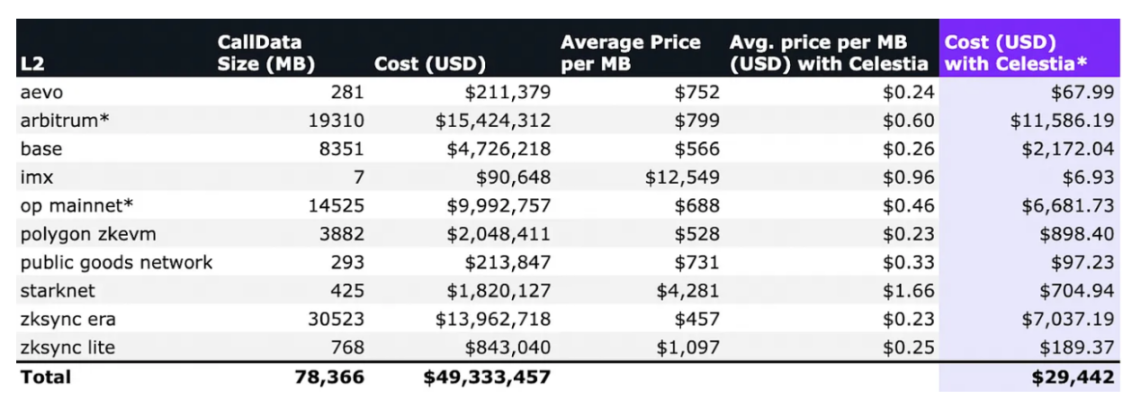Click the '$4,726,218' cost cell for base
This screenshot has height=408, width=1141.
click(x=493, y=150)
